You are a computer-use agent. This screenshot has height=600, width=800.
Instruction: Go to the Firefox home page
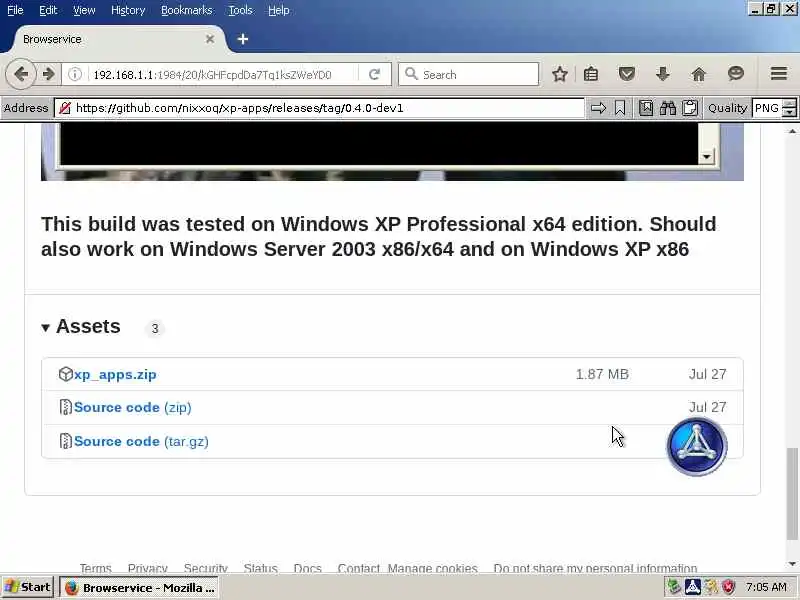point(698,74)
